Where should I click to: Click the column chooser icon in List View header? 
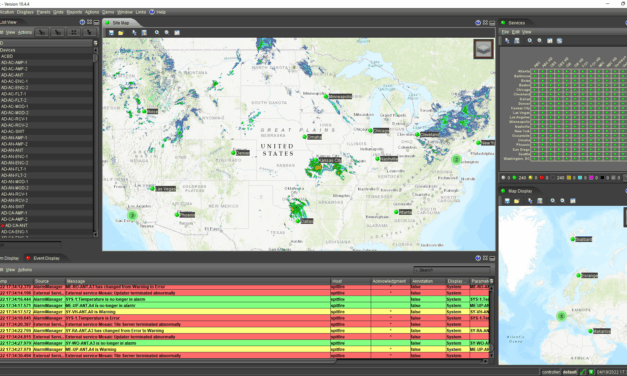click(x=95, y=43)
